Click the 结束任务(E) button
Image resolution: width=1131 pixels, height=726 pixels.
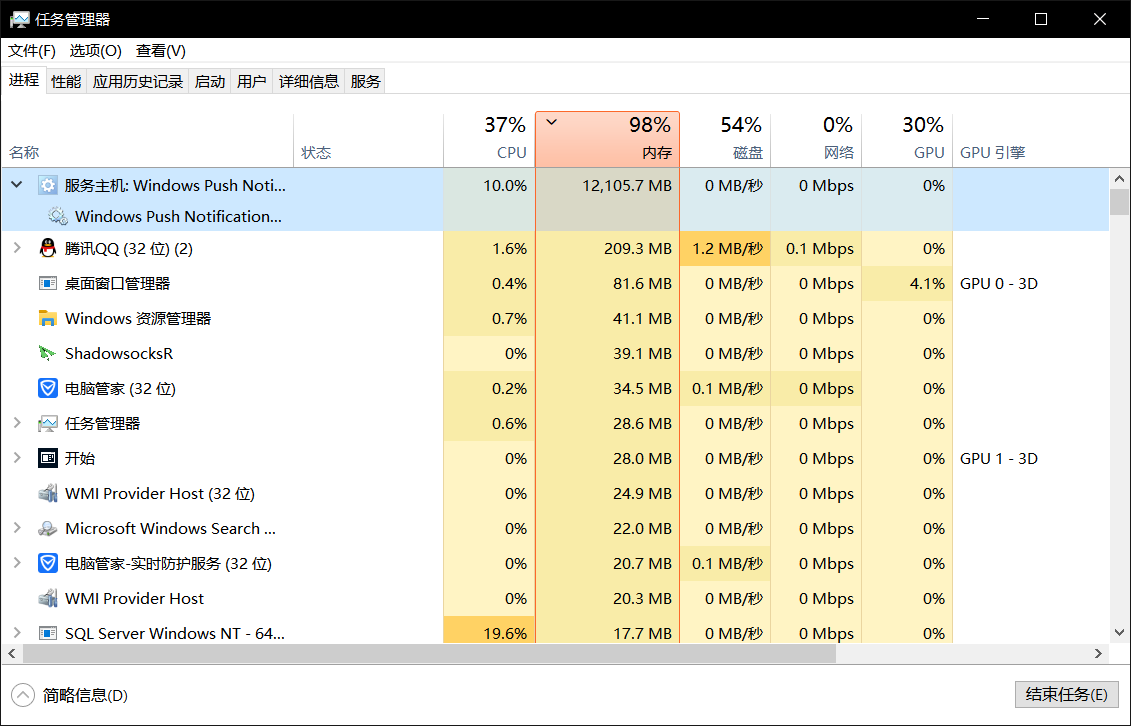coord(1066,694)
